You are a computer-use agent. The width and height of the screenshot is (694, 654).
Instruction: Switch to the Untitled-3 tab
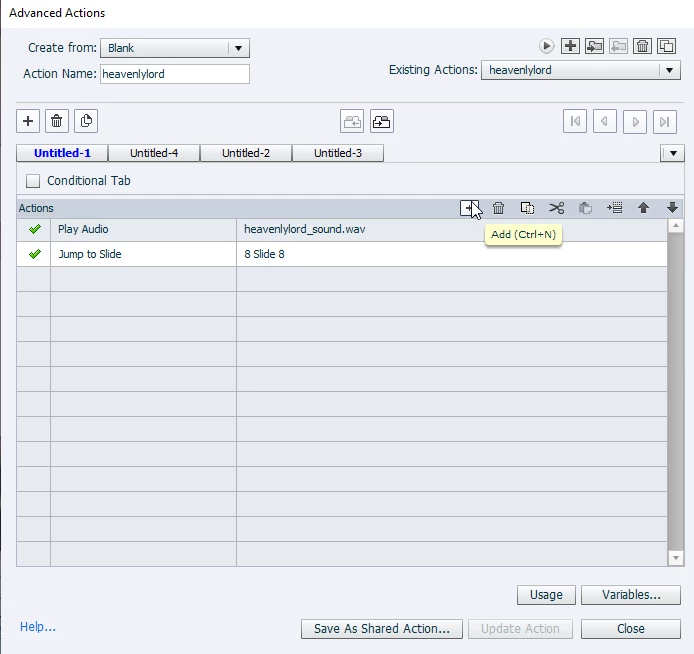(x=338, y=153)
